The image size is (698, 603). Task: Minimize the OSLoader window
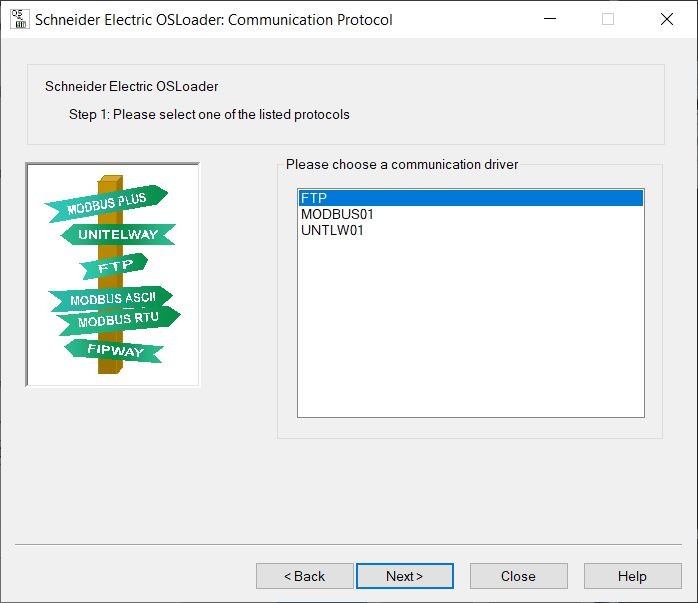tap(550, 19)
